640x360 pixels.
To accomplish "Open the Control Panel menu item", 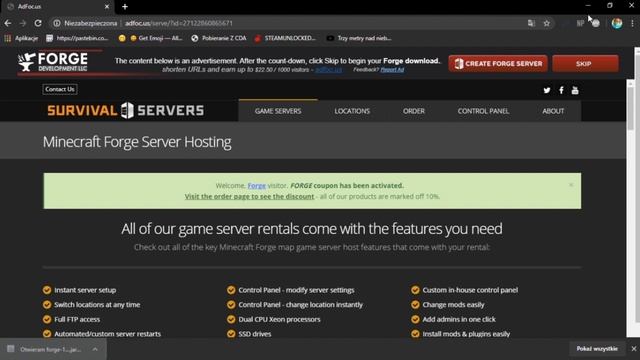I will coord(483,111).
